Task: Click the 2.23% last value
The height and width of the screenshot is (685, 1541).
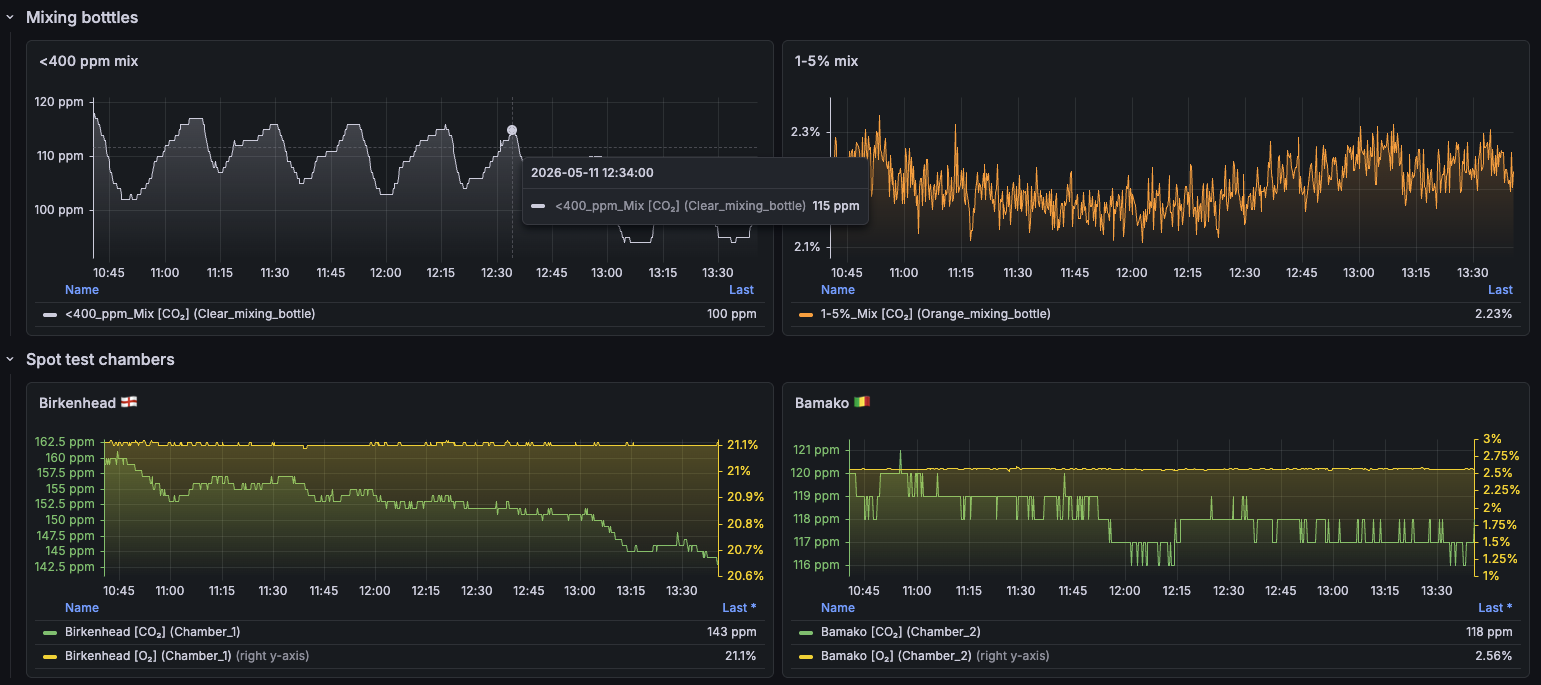Action: [x=1494, y=314]
